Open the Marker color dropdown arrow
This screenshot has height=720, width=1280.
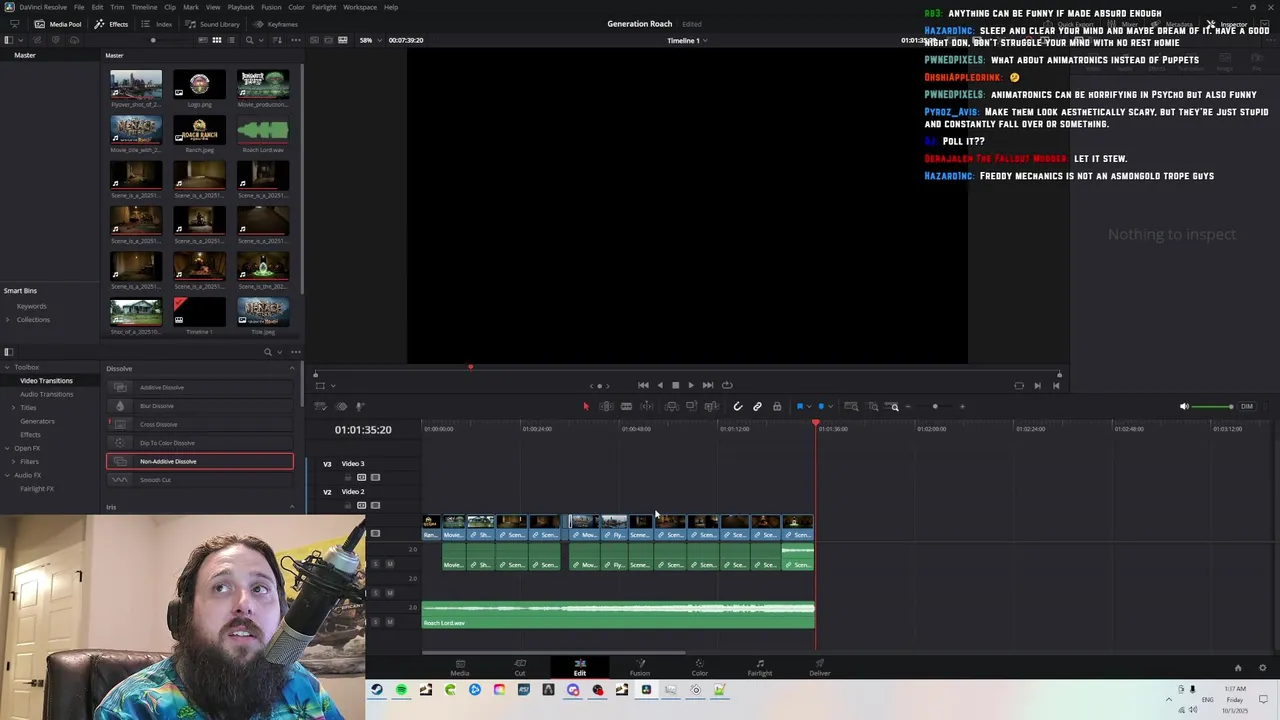[x=830, y=407]
